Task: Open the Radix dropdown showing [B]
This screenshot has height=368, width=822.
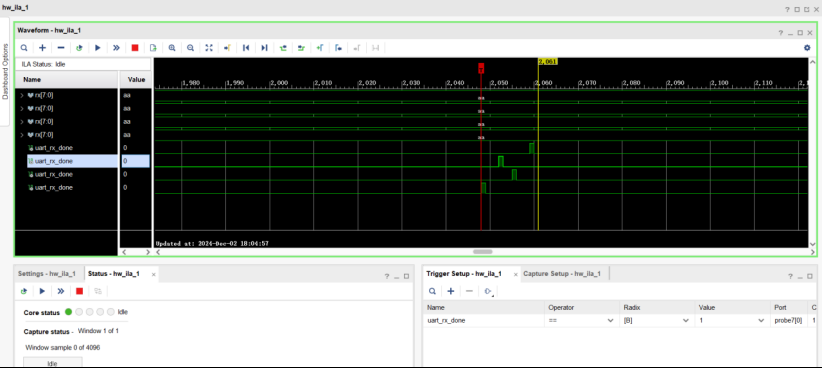Action: click(x=656, y=320)
